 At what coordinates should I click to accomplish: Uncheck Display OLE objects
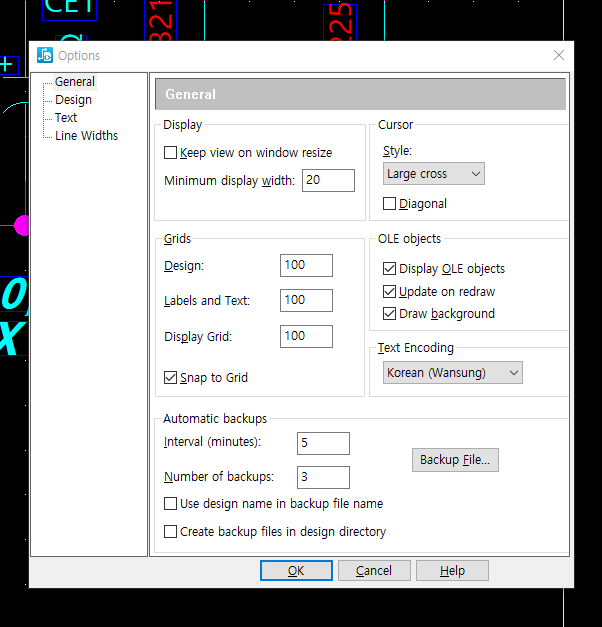click(x=390, y=269)
